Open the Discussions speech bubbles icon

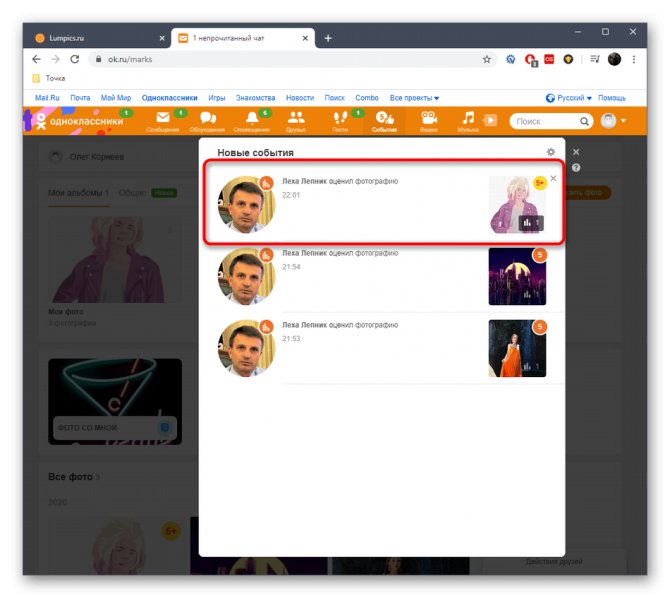(208, 118)
